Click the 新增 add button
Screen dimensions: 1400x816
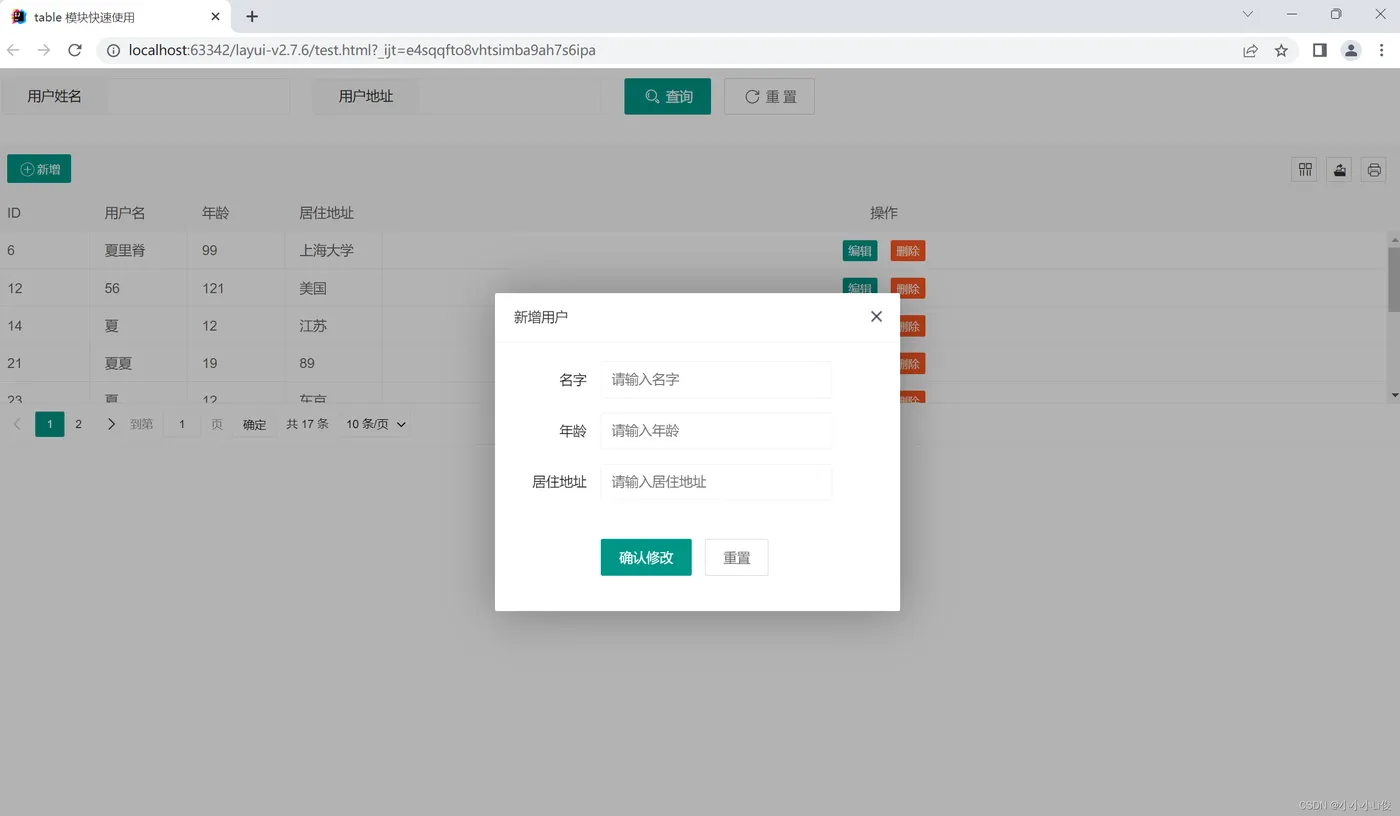39,168
